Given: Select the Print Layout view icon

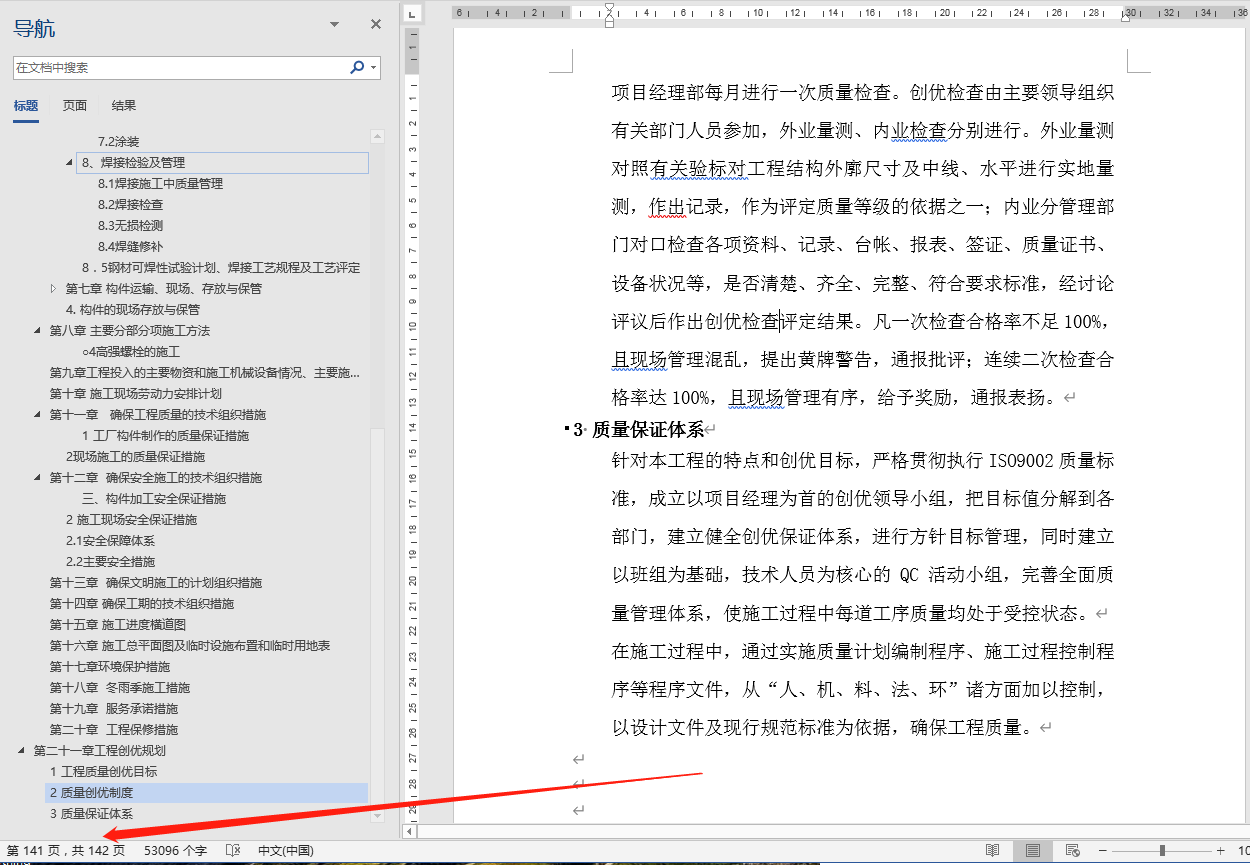Looking at the screenshot, I should pos(1034,850).
